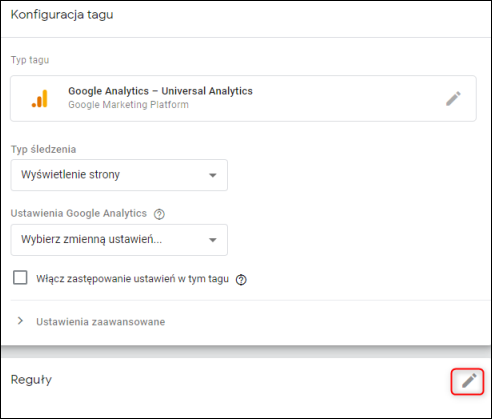Open help icon beside Włącz zastępowanie ustawień
The image size is (492, 419).
pos(241,280)
